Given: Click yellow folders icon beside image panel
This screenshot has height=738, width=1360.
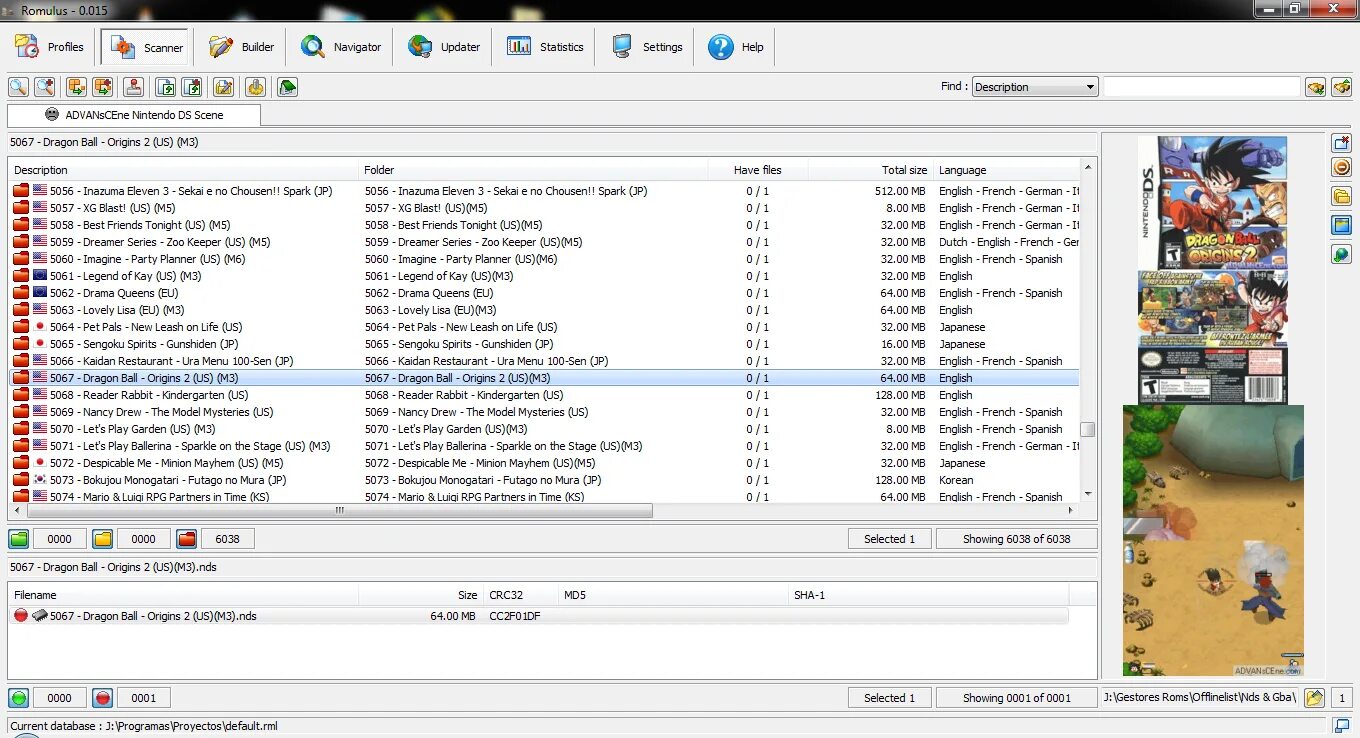Looking at the screenshot, I should click(1342, 197).
